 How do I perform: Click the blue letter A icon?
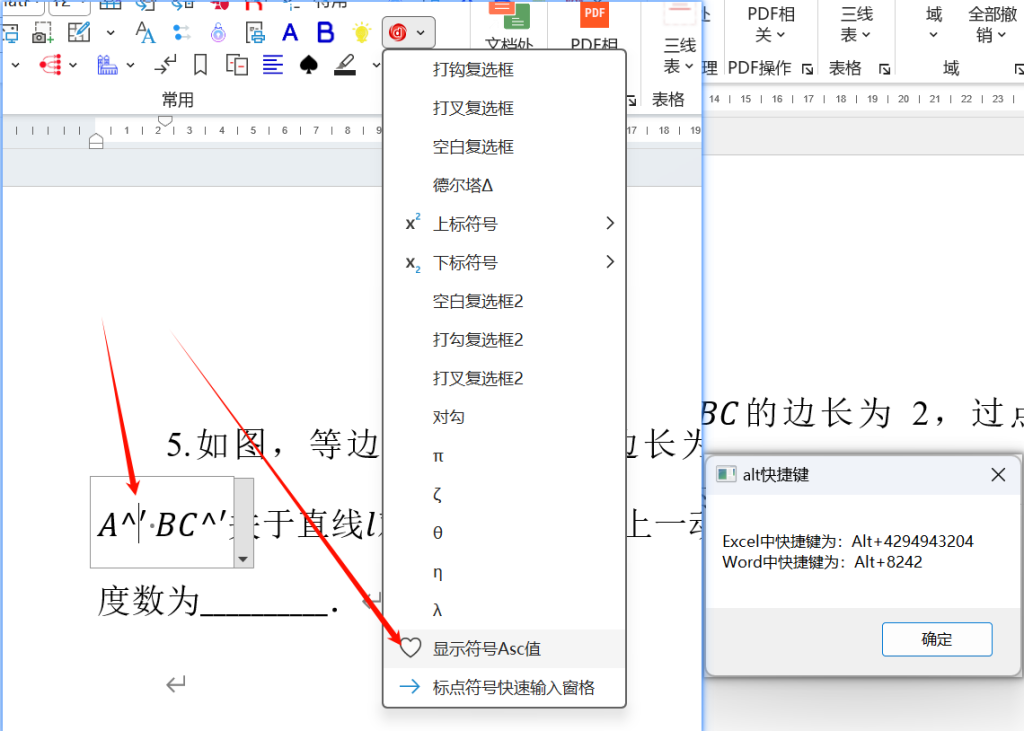pos(290,32)
